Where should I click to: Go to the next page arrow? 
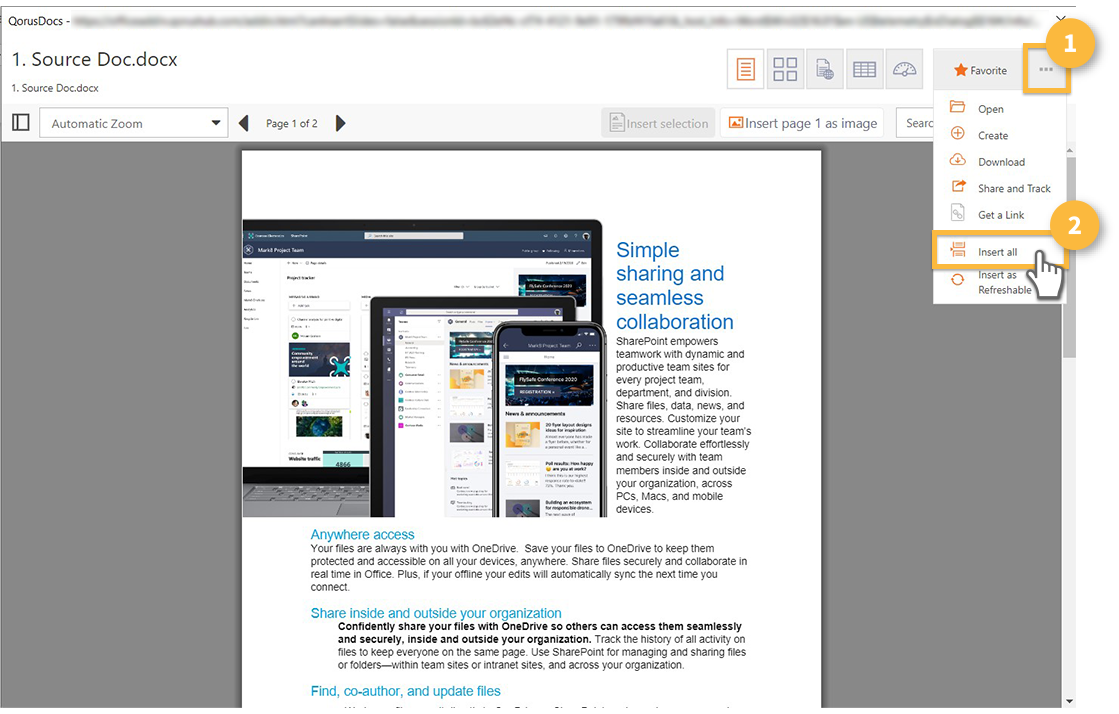340,123
